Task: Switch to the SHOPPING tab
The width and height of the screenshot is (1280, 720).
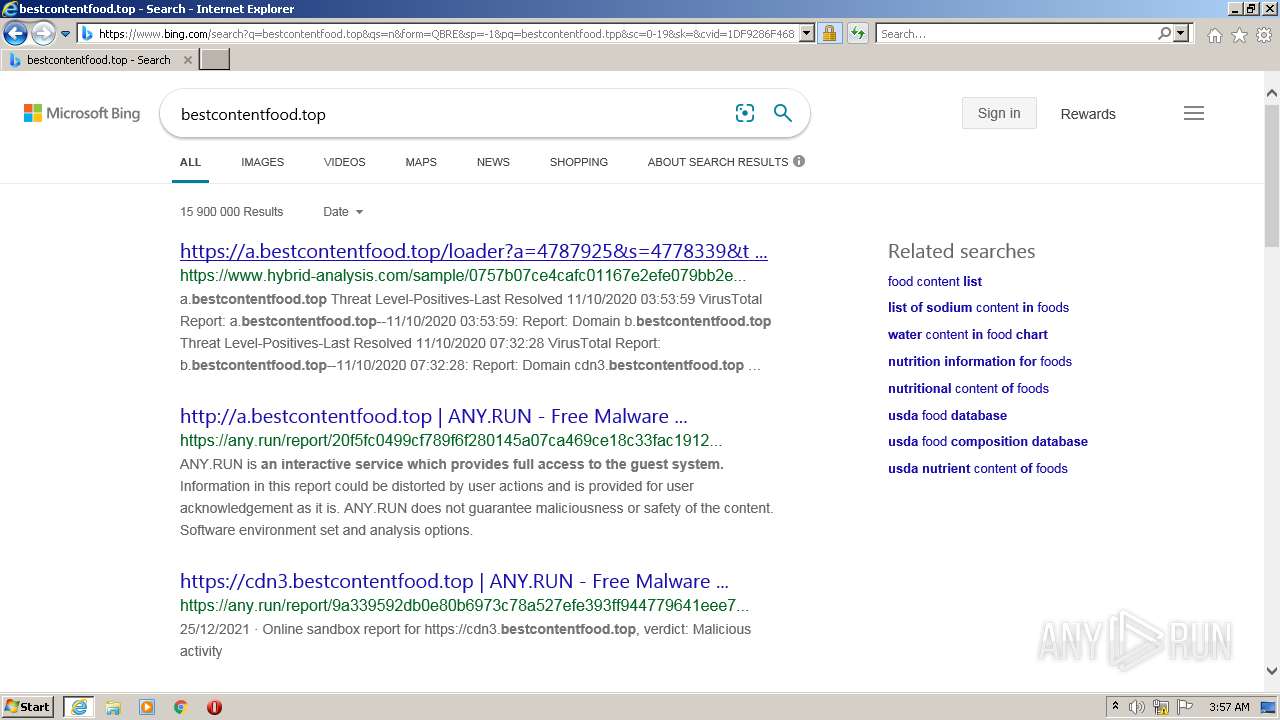Action: point(578,162)
